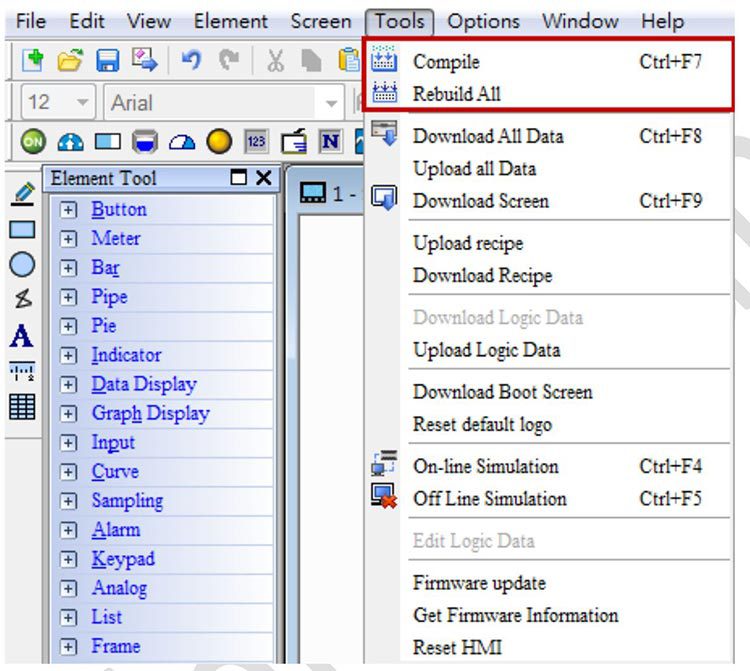Choose Compile from the Tools menu

tap(446, 62)
